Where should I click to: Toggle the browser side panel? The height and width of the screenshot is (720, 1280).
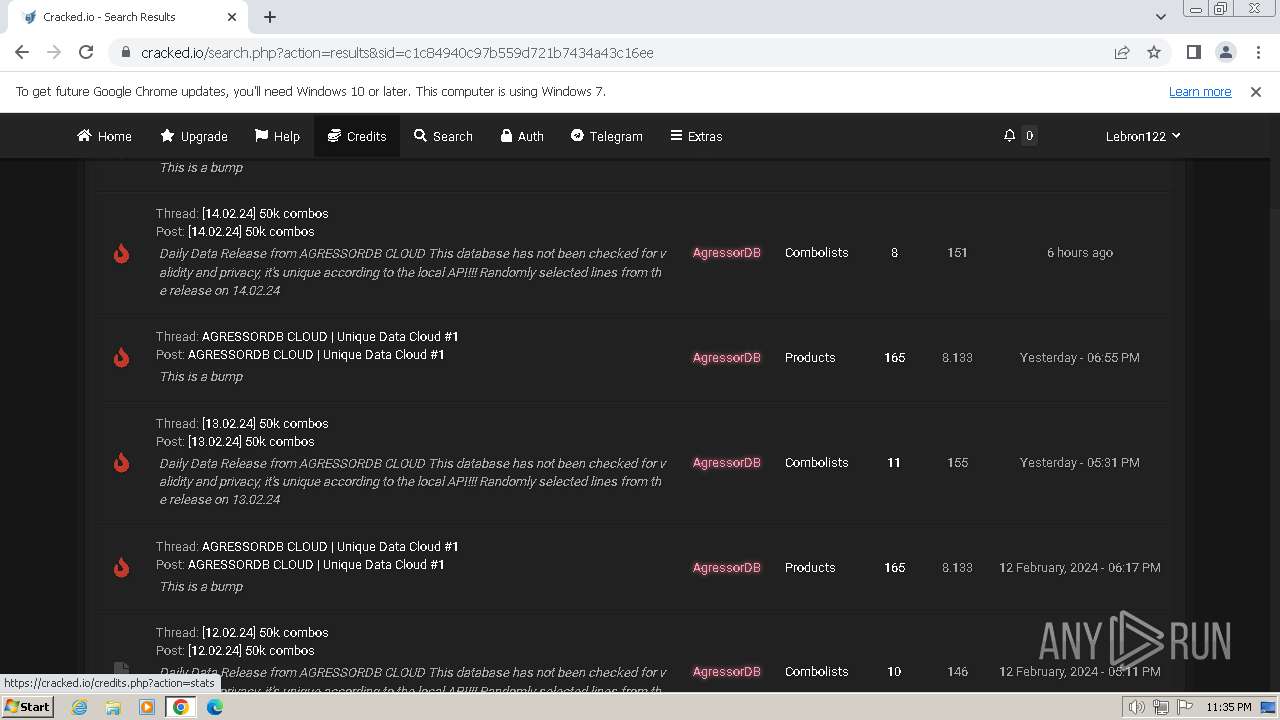point(1193,52)
